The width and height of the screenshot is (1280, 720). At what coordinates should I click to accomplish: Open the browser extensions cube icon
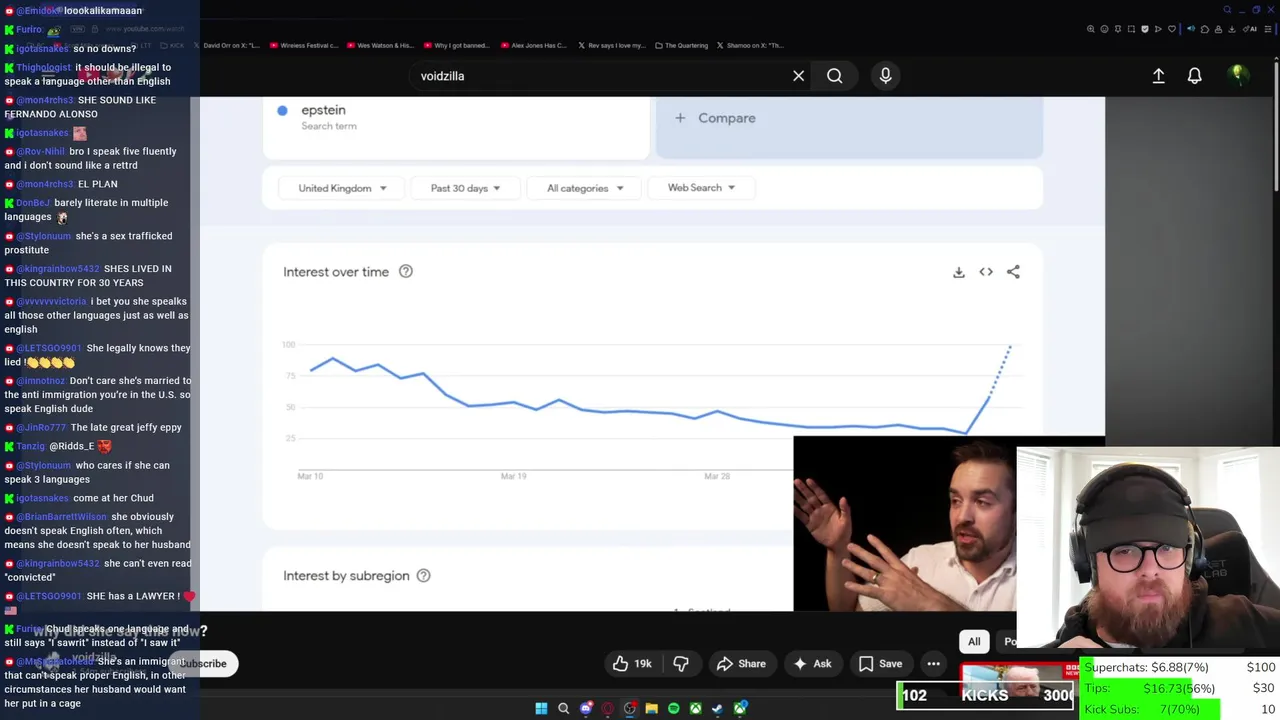(1205, 29)
